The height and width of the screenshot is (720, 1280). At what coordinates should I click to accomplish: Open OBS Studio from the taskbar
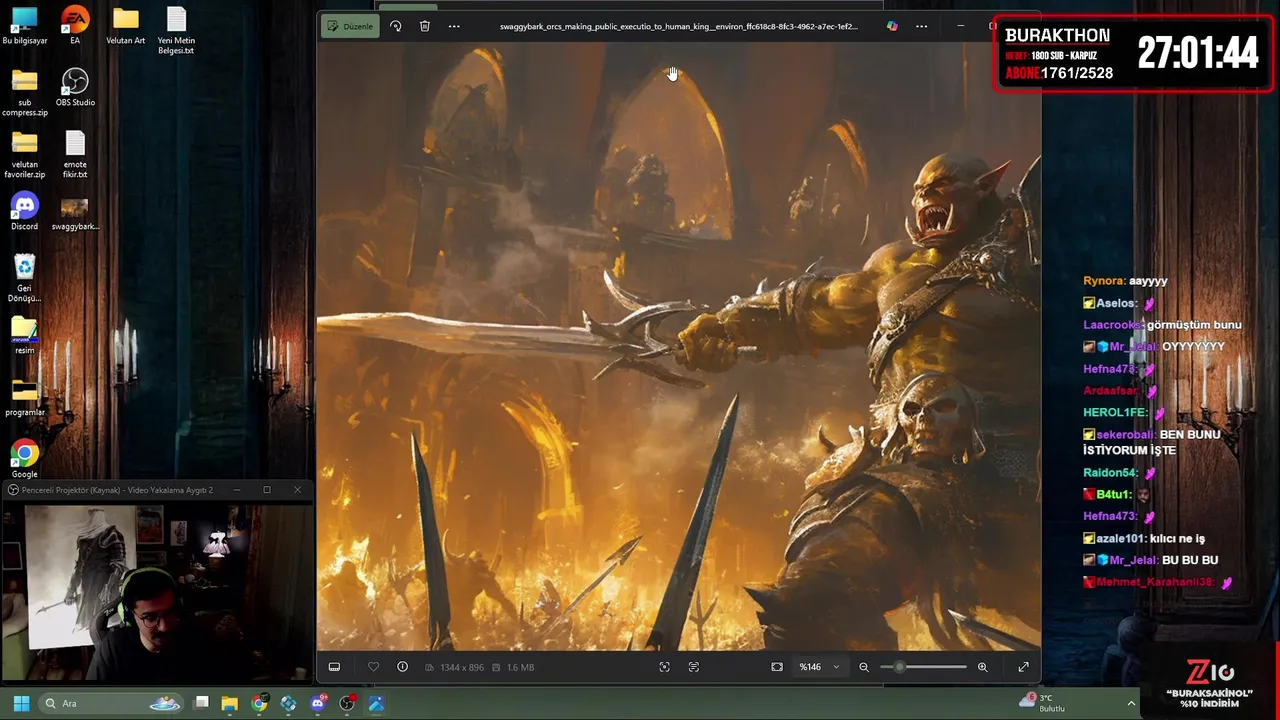click(347, 703)
